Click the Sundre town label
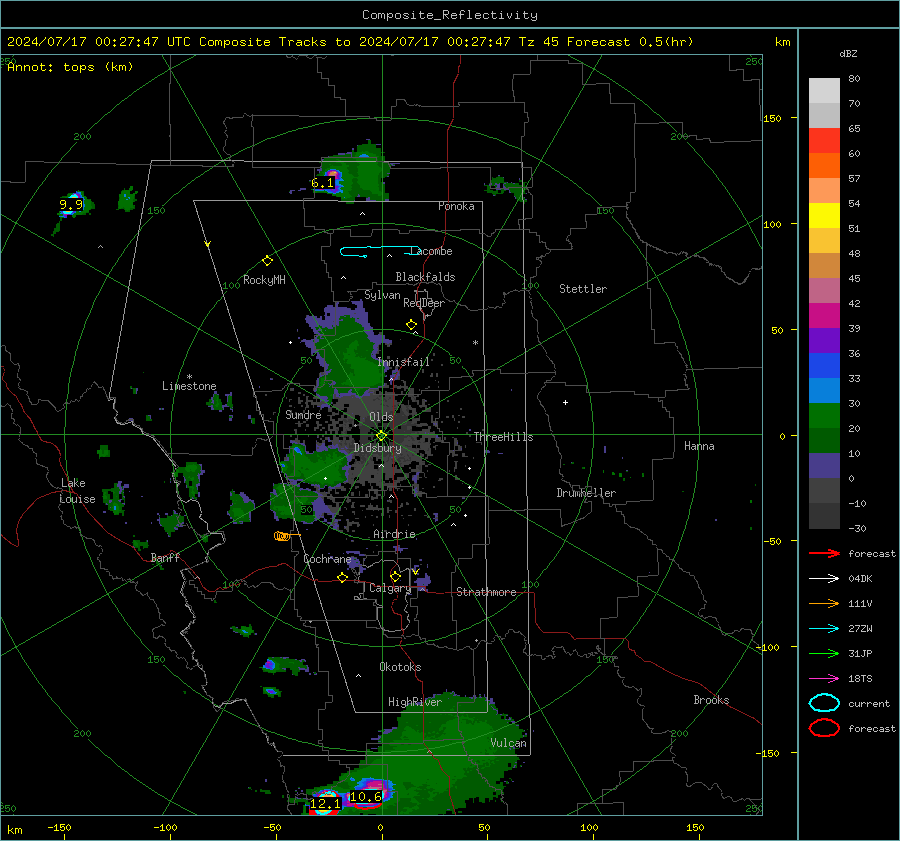 [303, 415]
